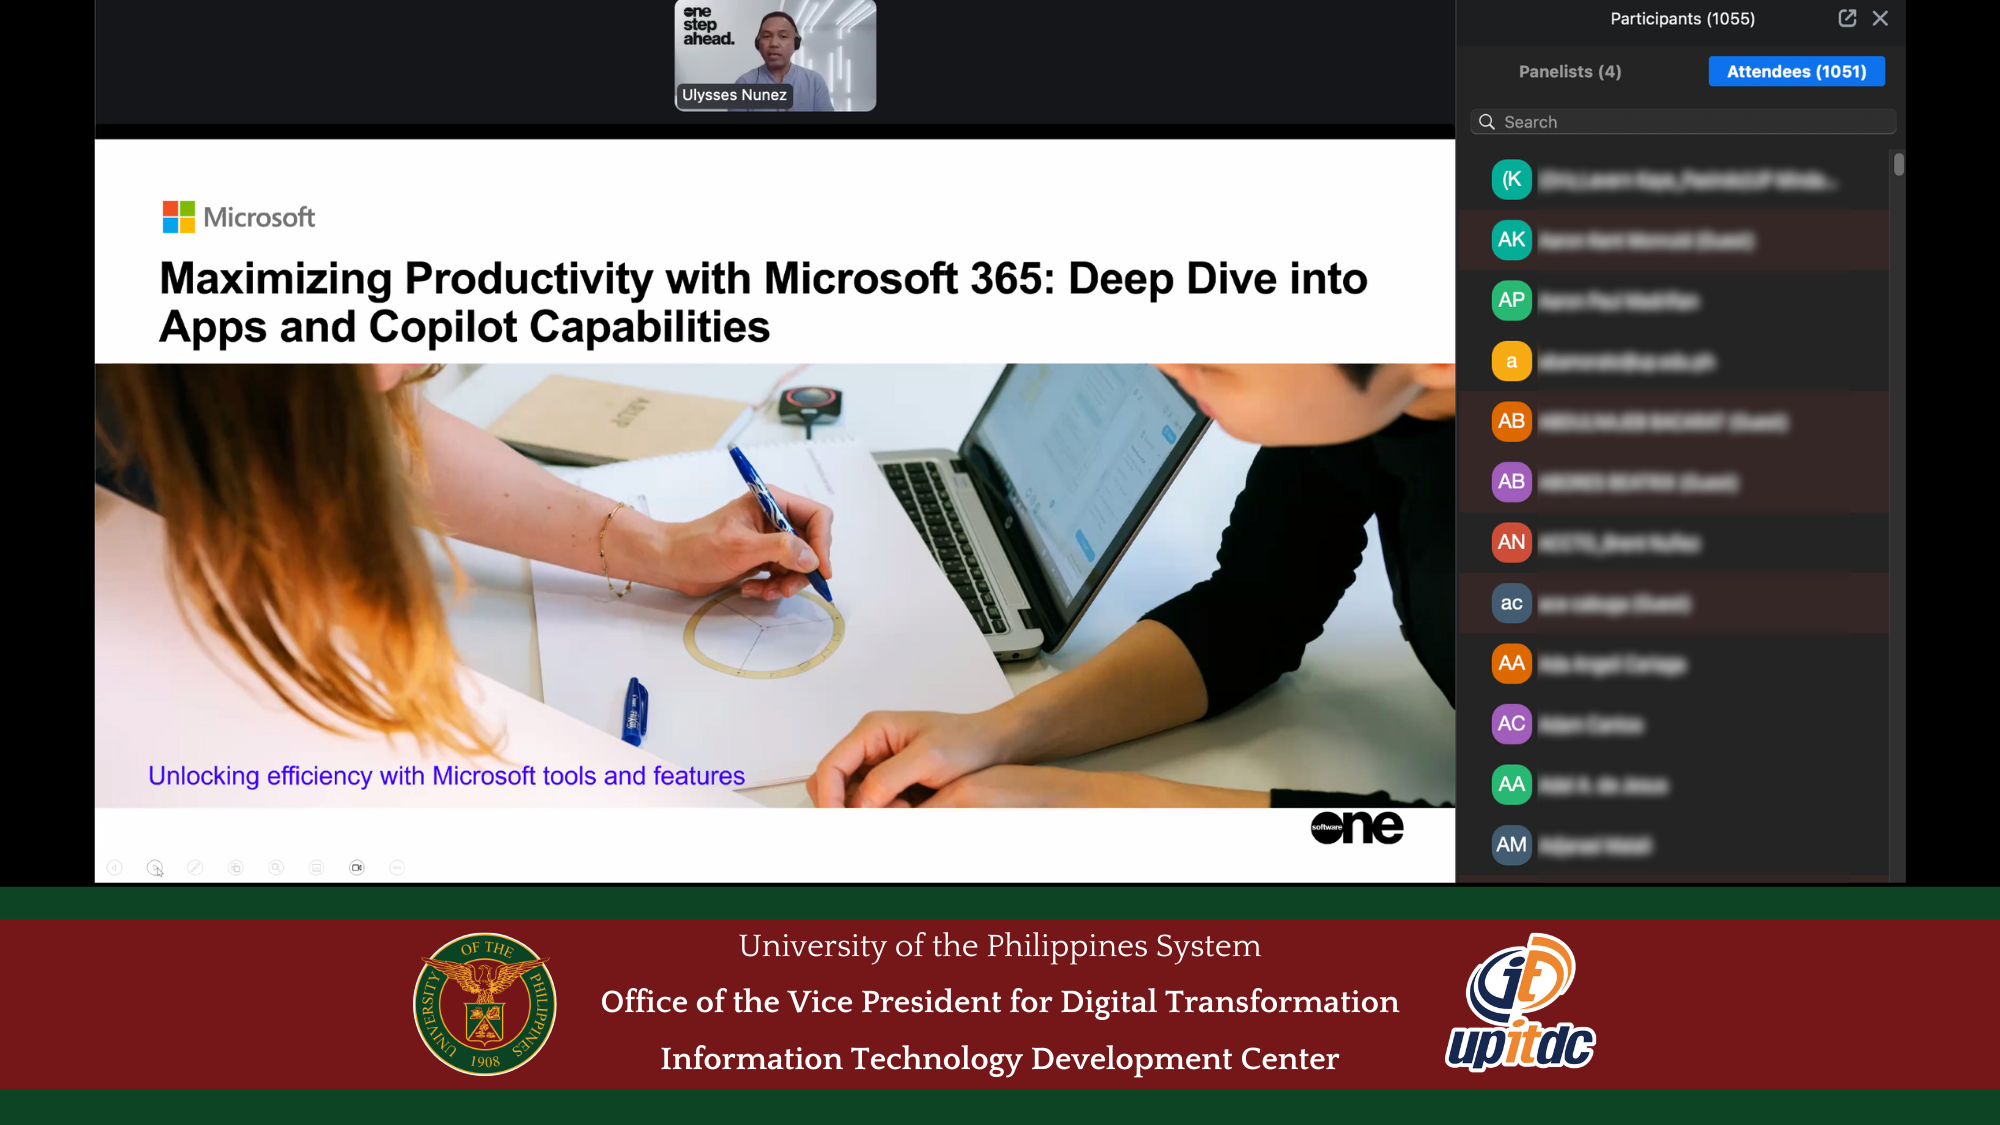Advance to the next slide in the slideshow toolbar
This screenshot has height=1125, width=2000.
point(155,868)
